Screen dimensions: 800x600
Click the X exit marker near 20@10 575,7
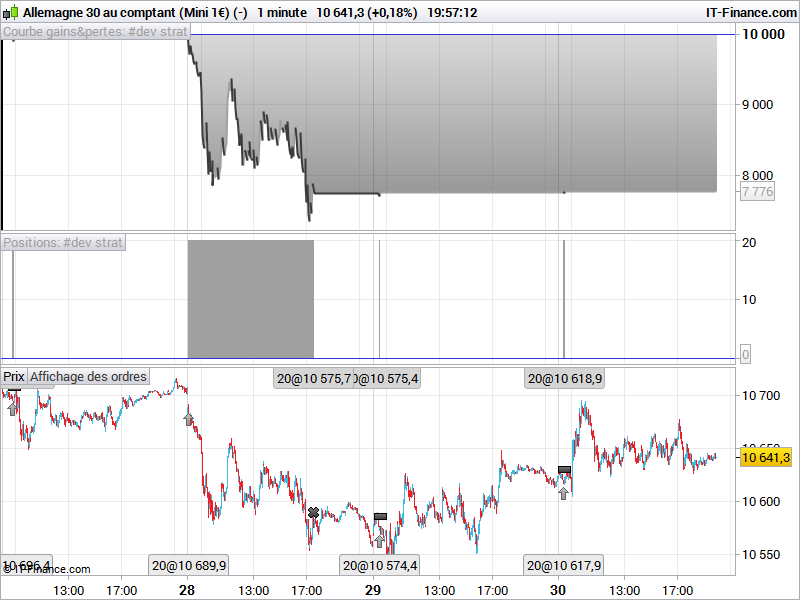point(313,512)
